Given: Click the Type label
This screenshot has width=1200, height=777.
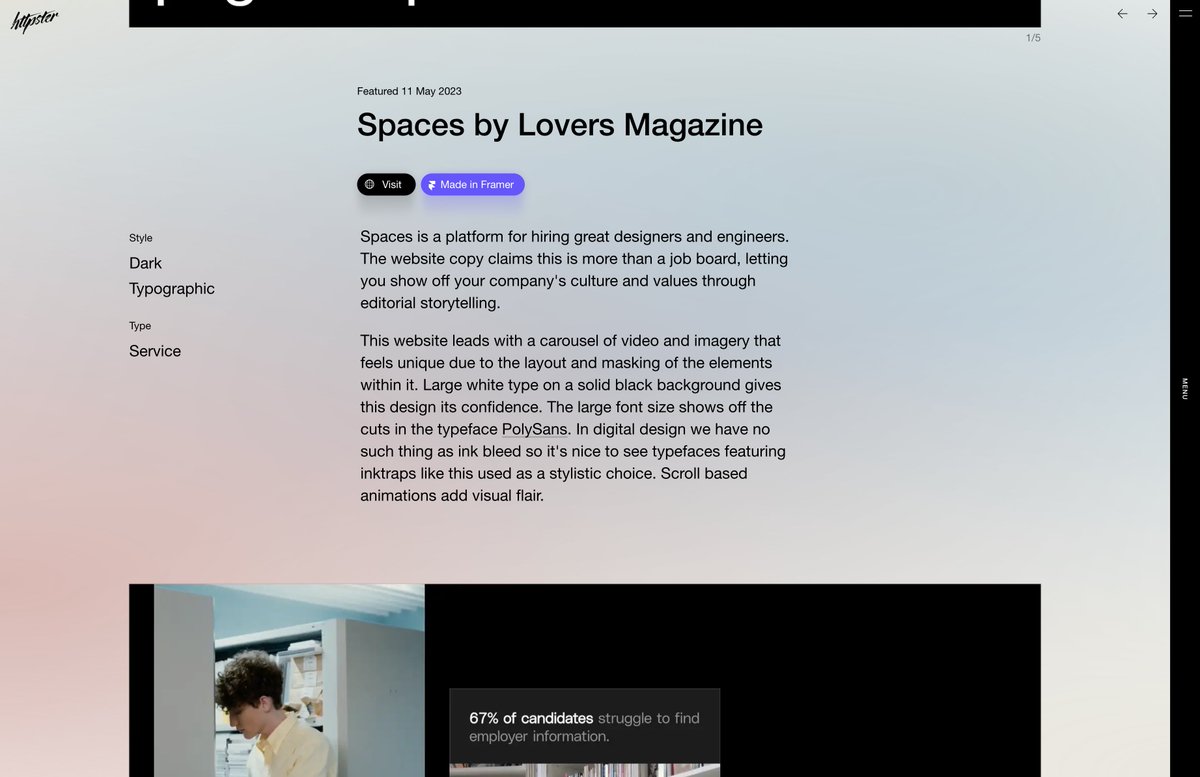Looking at the screenshot, I should pyautogui.click(x=140, y=326).
